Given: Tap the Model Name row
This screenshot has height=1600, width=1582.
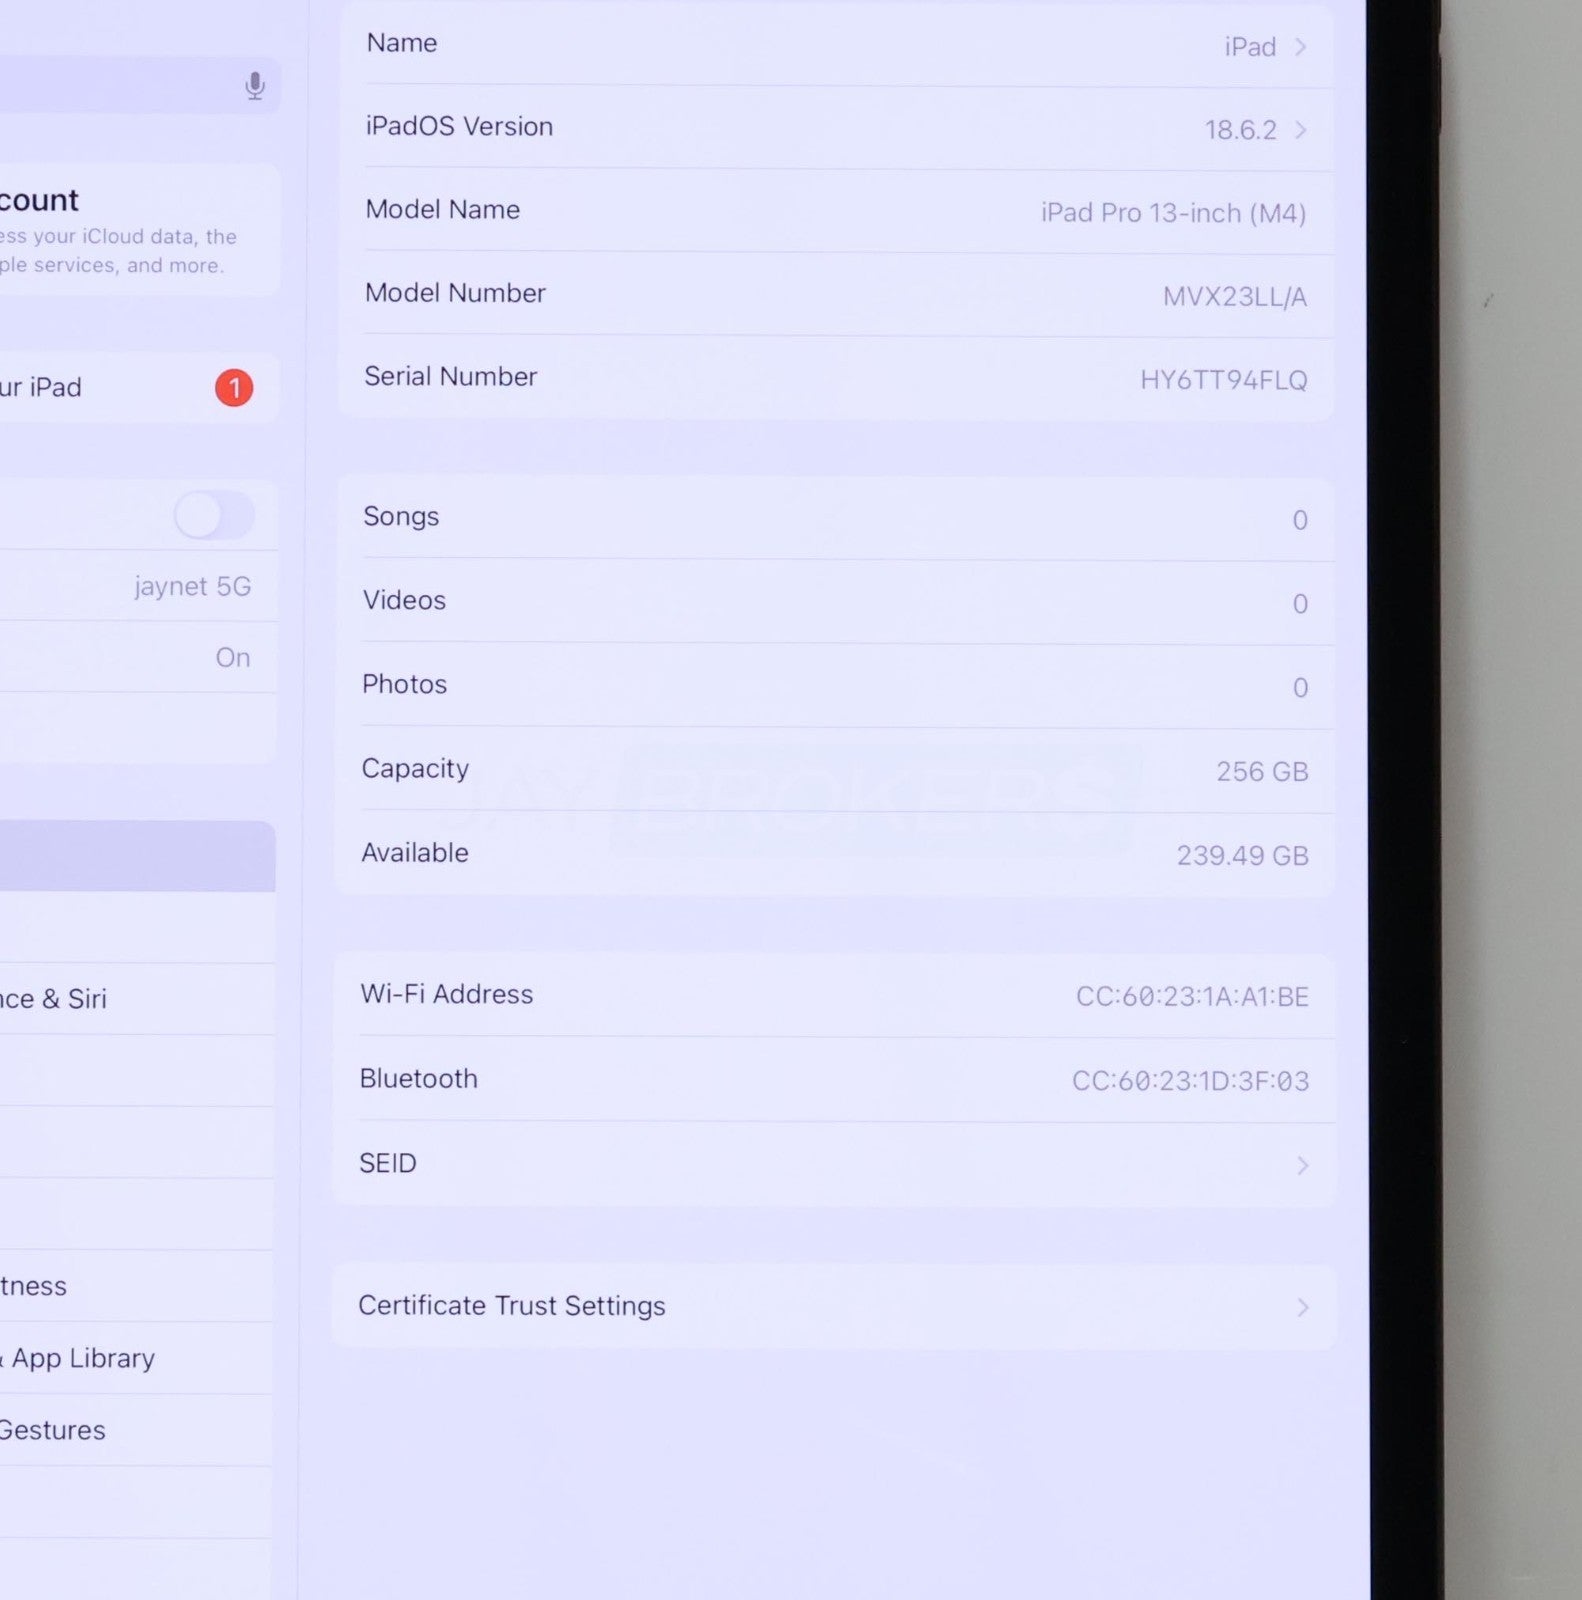Looking at the screenshot, I should click(835, 211).
